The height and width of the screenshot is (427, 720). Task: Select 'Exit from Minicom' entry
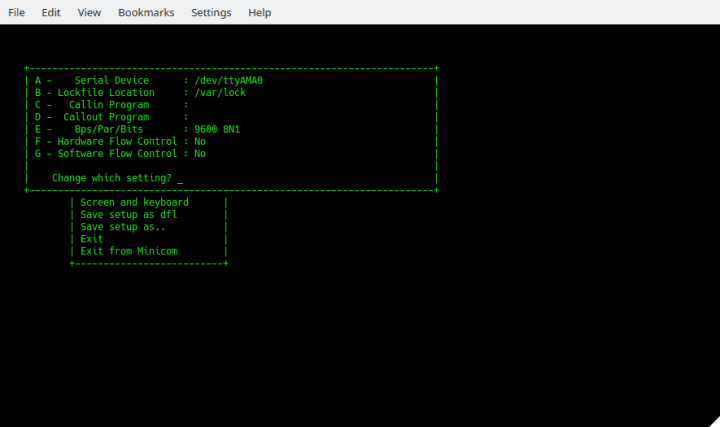pyautogui.click(x=129, y=251)
